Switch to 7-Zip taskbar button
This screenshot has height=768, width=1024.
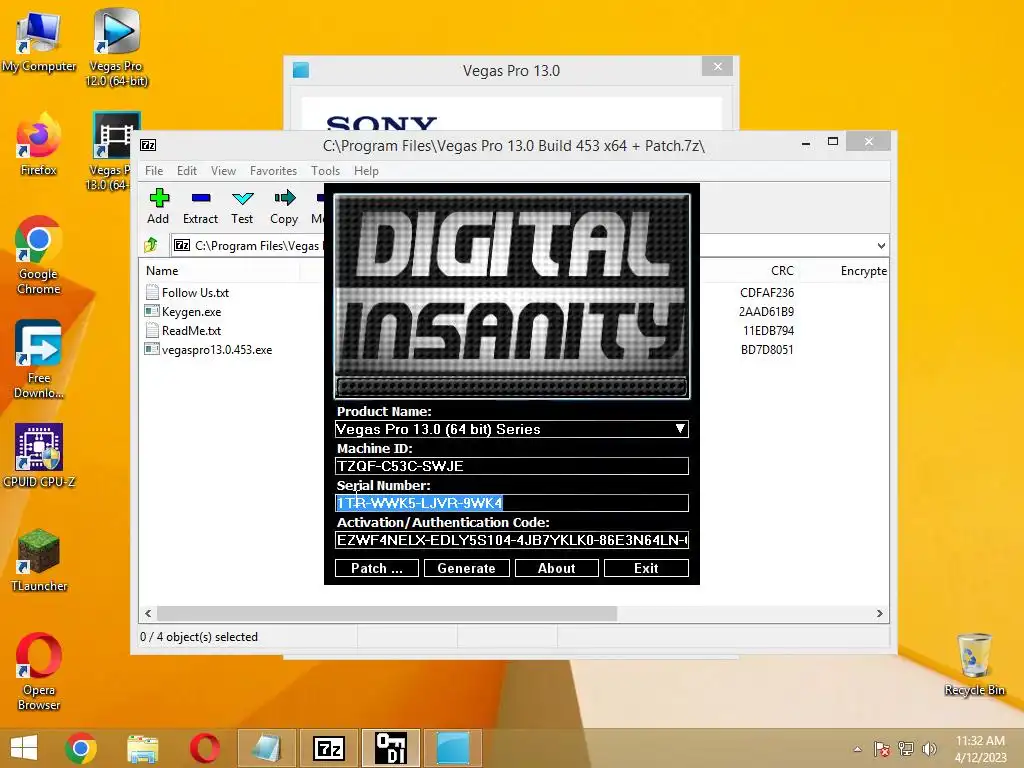pyautogui.click(x=328, y=748)
